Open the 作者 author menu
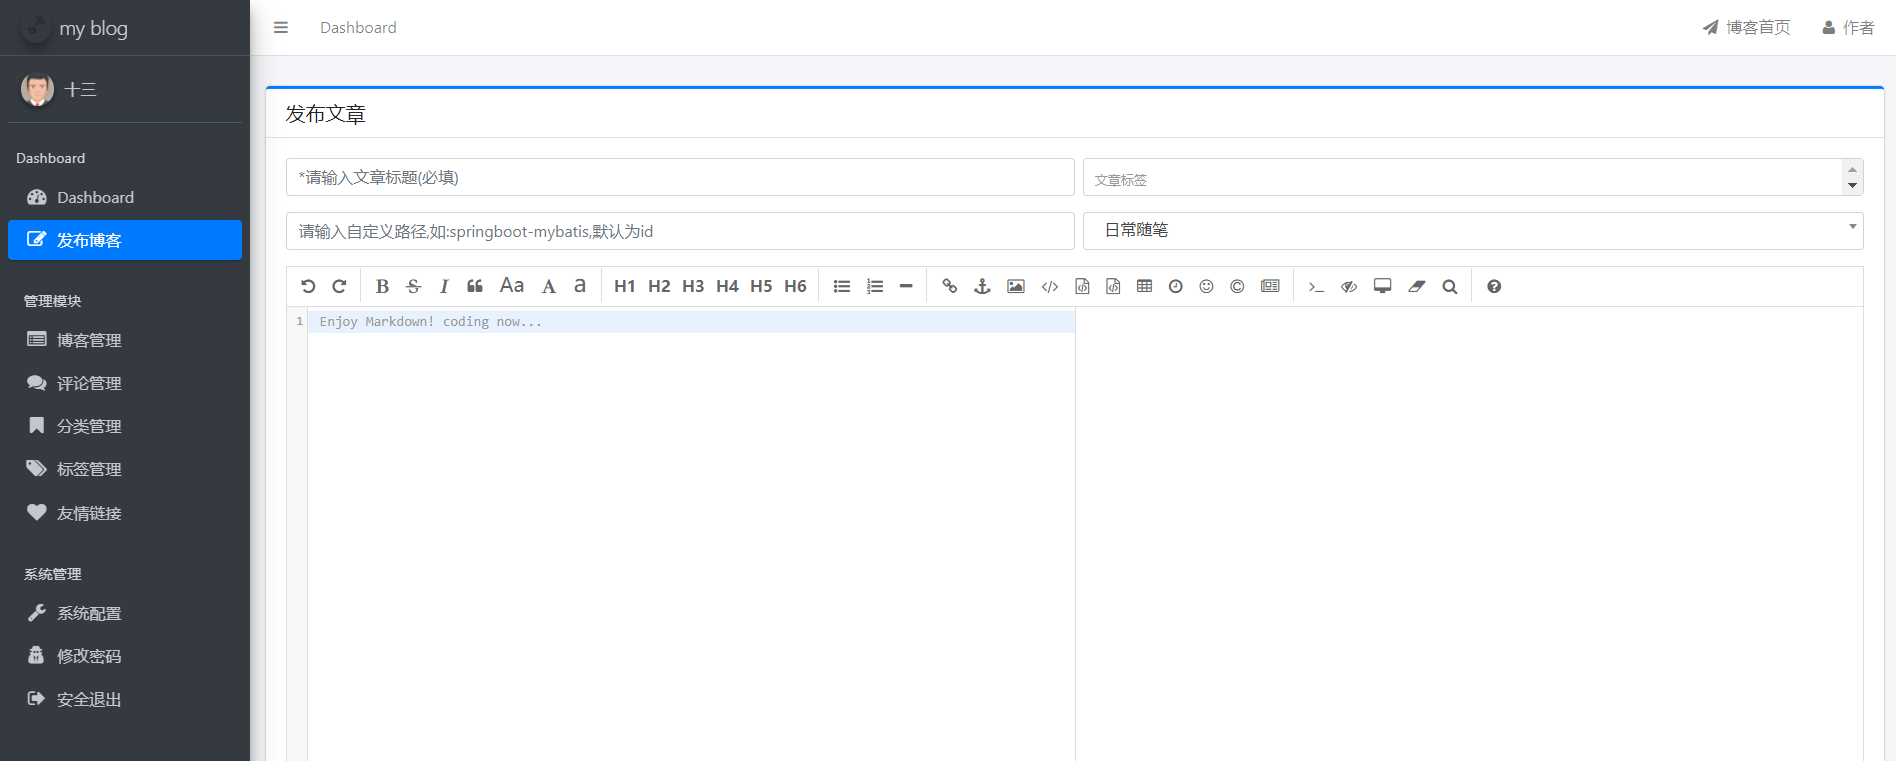Screen dimensions: 1896x761 coord(1848,27)
